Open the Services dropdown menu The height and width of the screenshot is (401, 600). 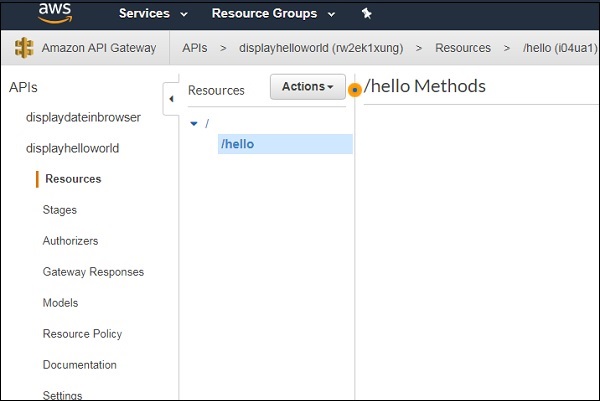click(153, 14)
